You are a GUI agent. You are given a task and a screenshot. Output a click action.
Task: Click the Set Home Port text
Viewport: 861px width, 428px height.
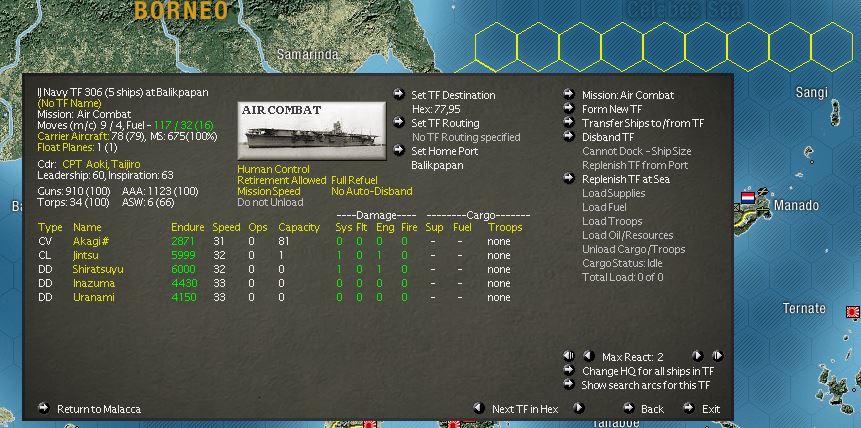tap(445, 151)
